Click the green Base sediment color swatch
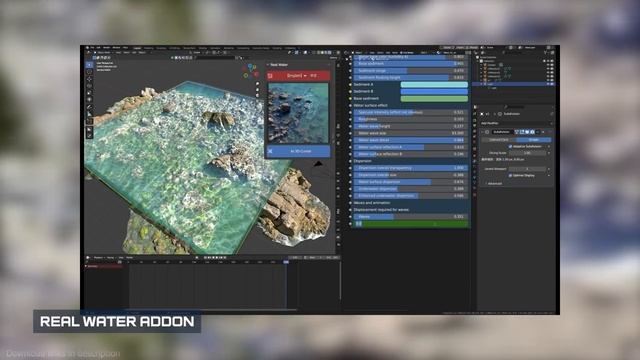The height and width of the screenshot is (360, 640). click(434, 98)
